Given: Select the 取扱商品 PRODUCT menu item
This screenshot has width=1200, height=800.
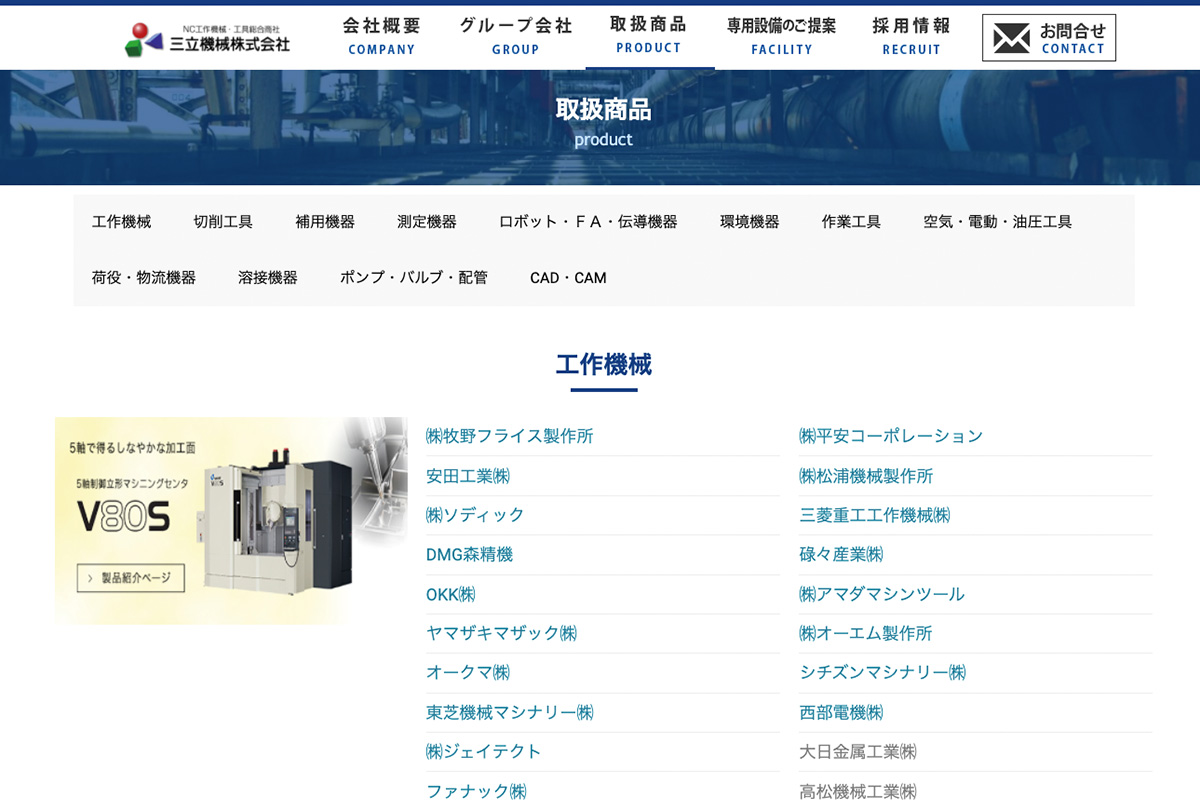Looking at the screenshot, I should pyautogui.click(x=649, y=35).
